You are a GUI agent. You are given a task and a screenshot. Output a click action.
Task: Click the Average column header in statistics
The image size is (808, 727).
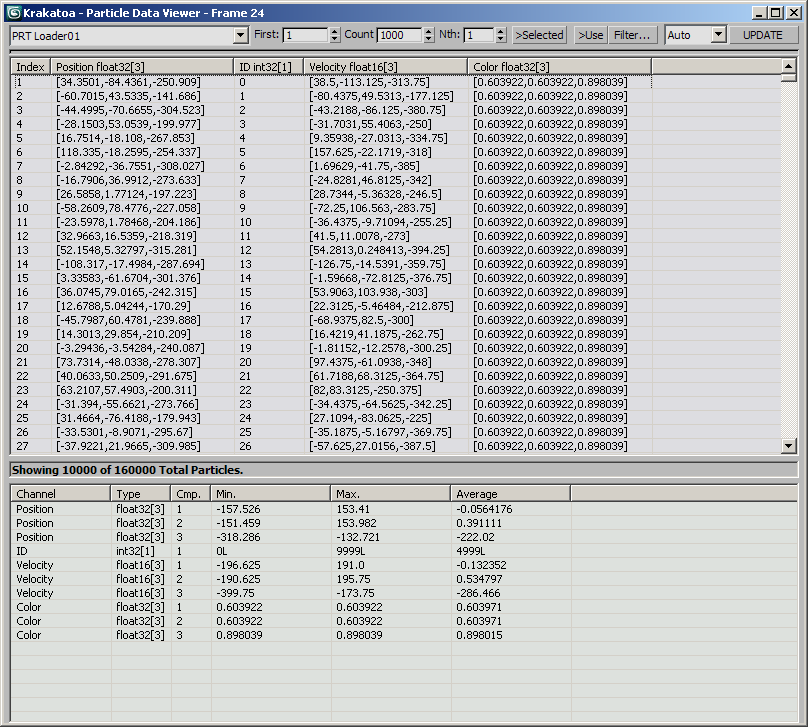[x=510, y=494]
